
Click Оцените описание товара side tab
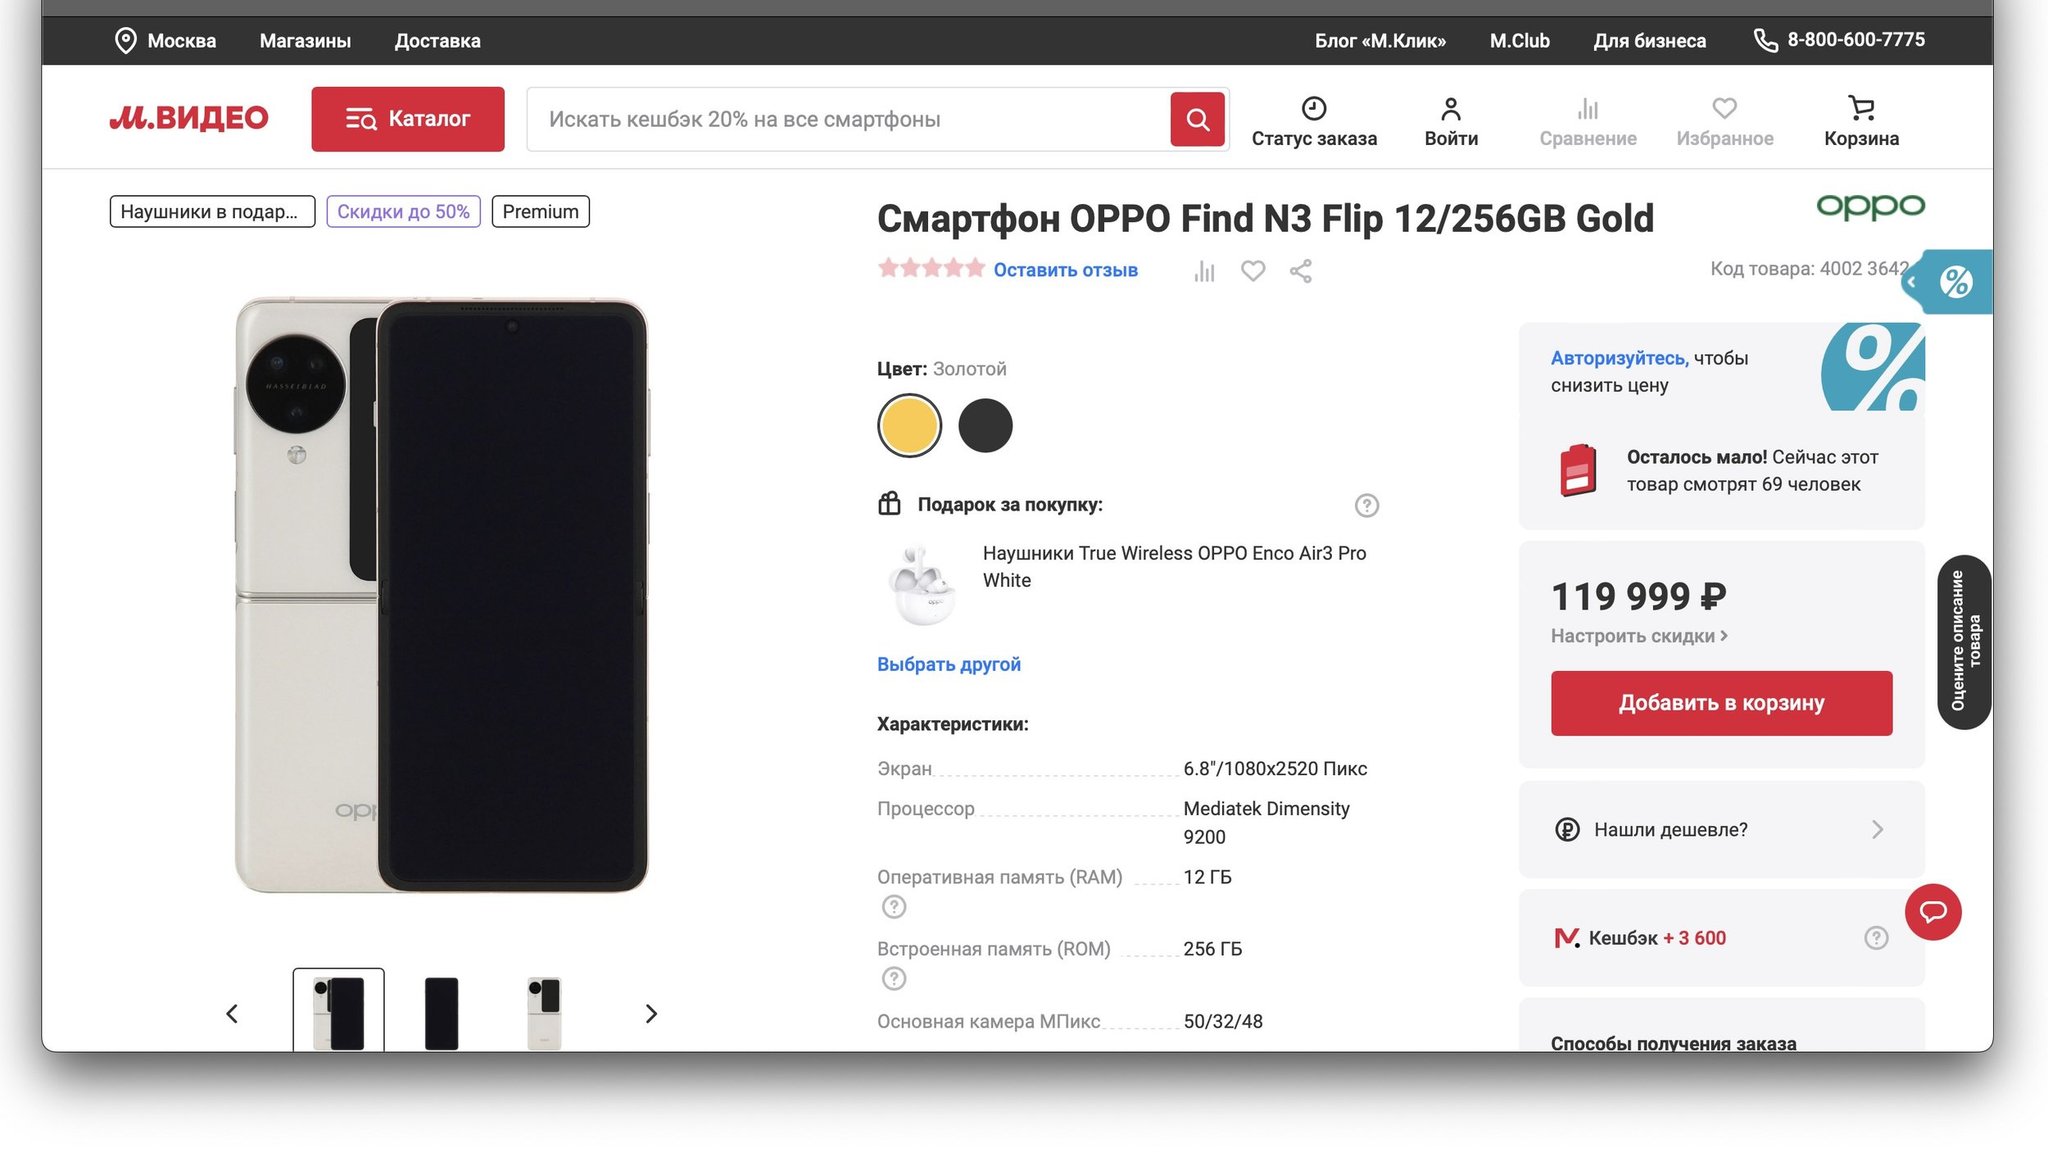point(1964,642)
